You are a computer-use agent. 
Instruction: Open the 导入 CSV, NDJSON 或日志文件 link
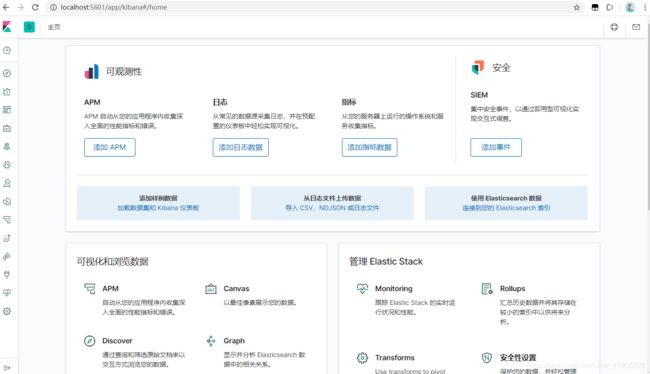[x=332, y=208]
